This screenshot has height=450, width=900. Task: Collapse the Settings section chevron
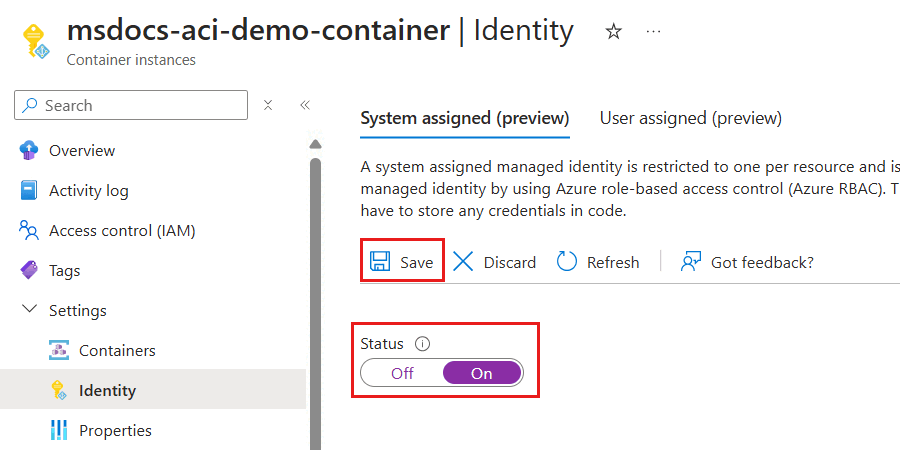tap(29, 310)
